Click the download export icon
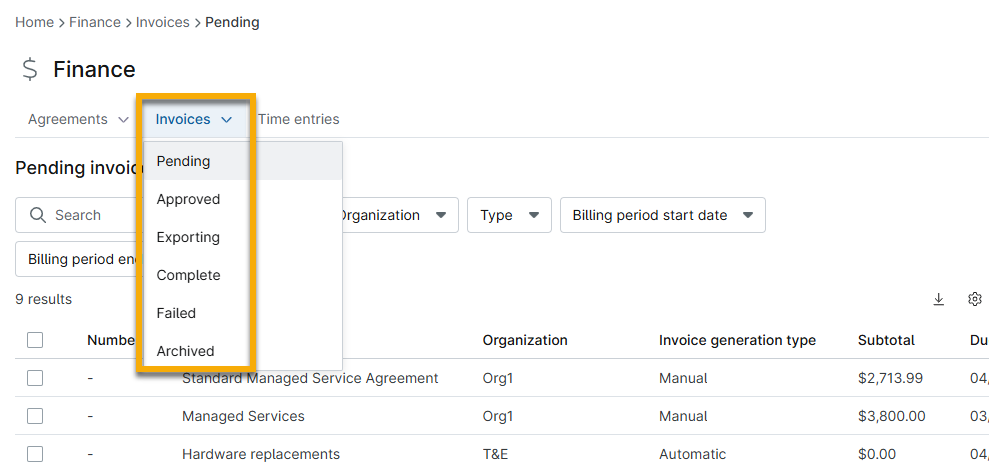Image resolution: width=994 pixels, height=468 pixels. click(939, 299)
